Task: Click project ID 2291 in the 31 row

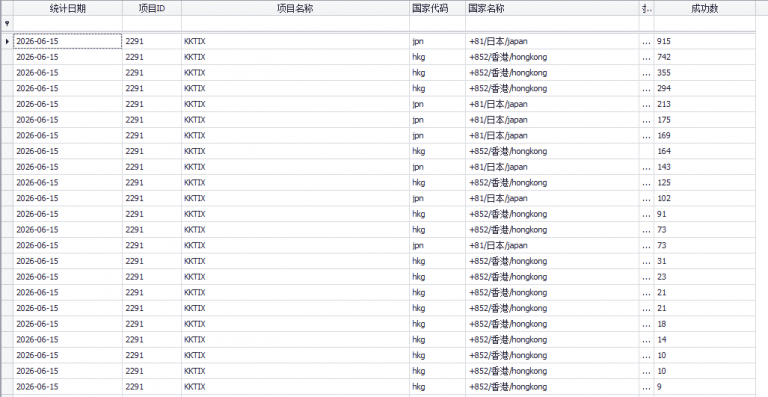Action: coord(152,261)
